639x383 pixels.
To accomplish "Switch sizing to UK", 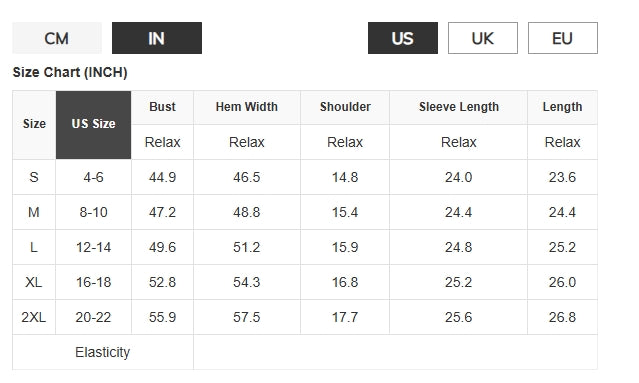I will [483, 38].
